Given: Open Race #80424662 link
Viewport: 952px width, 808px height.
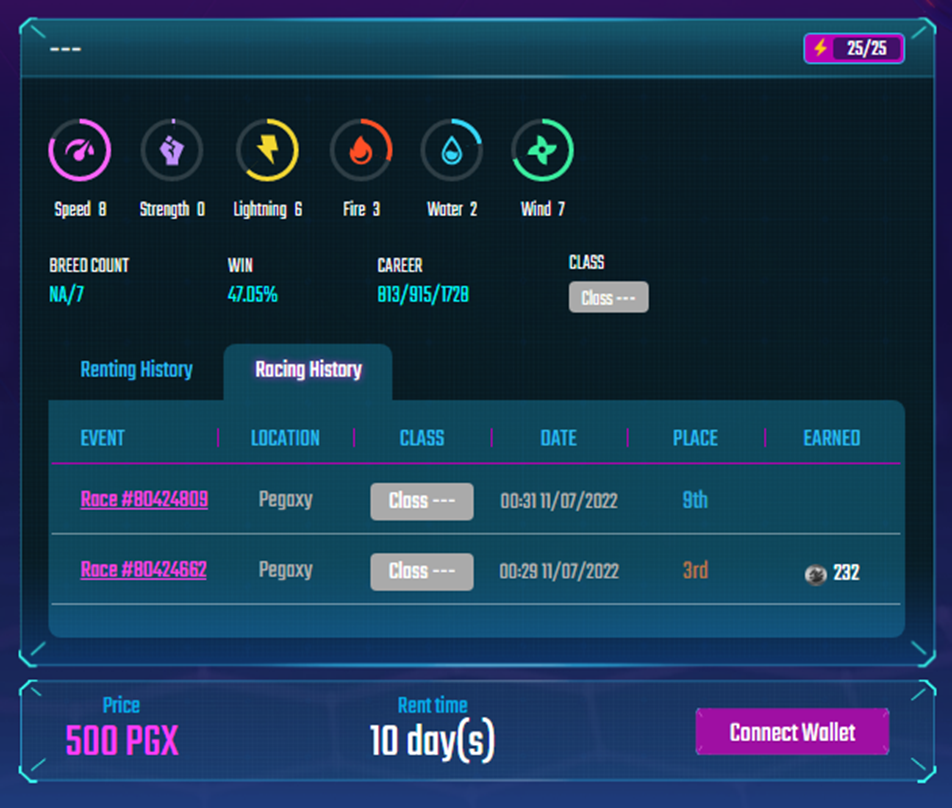Looking at the screenshot, I should (144, 570).
